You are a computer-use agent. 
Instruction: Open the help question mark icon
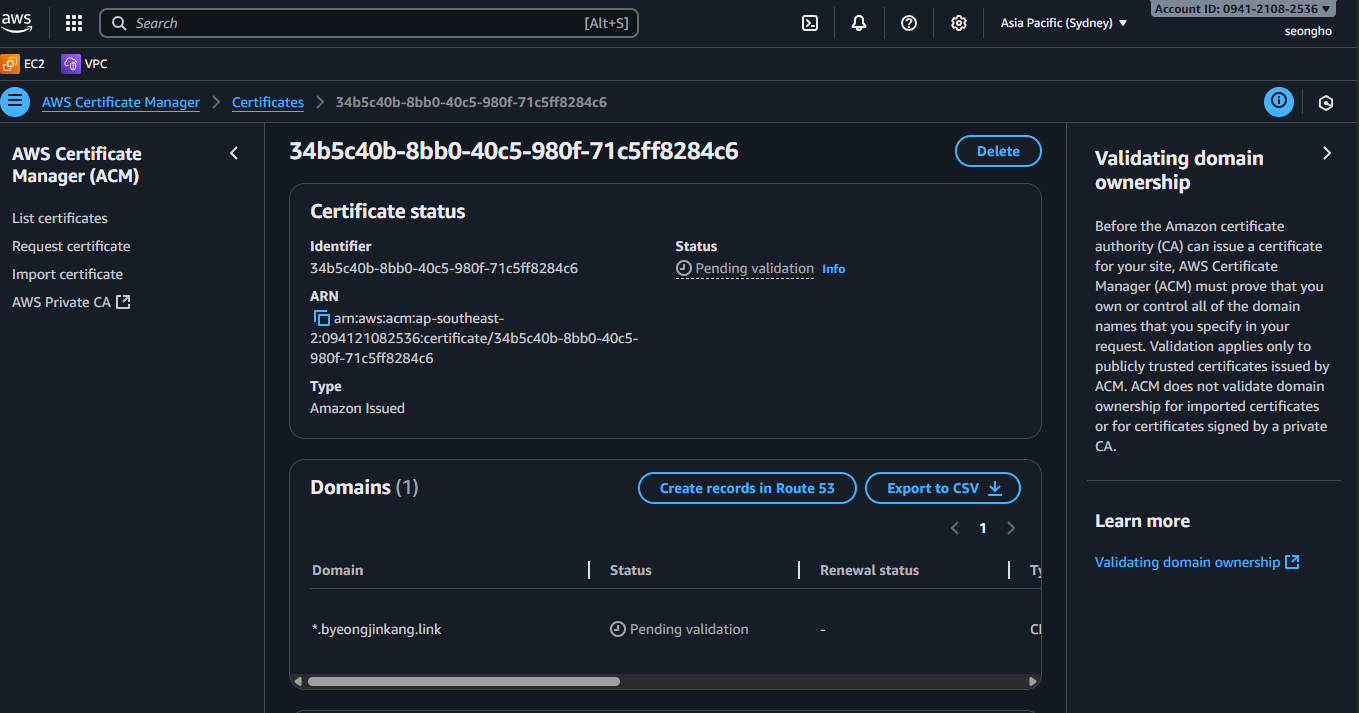(x=909, y=23)
